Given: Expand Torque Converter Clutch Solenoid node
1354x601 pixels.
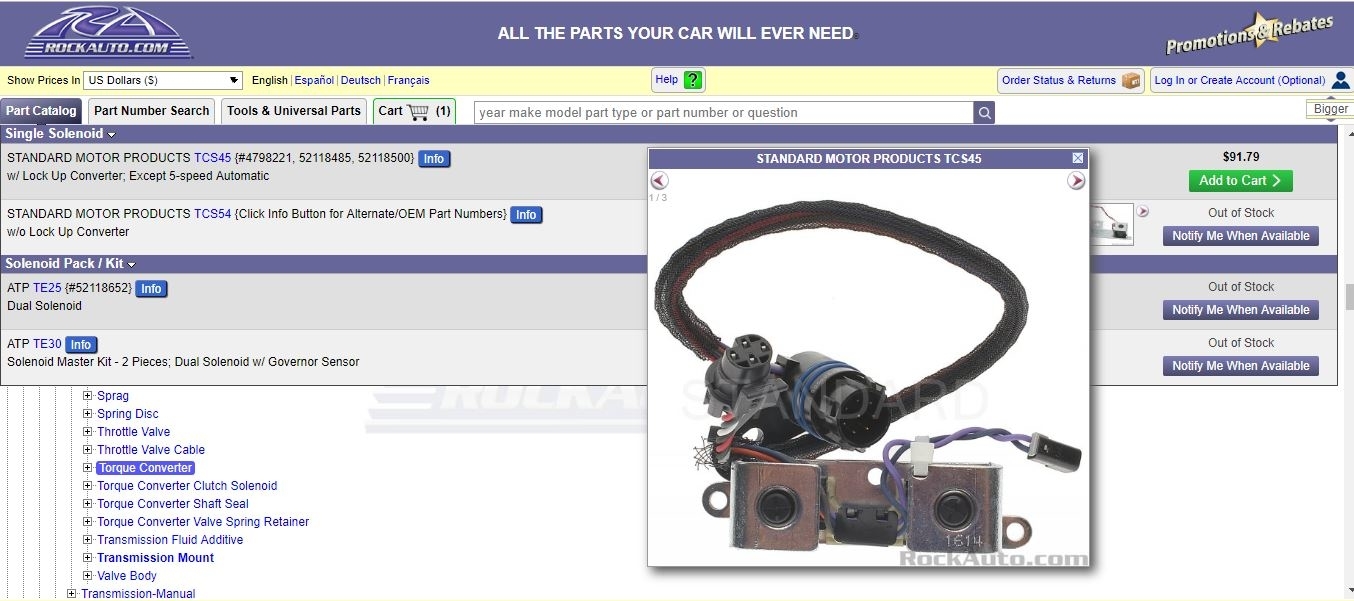Looking at the screenshot, I should coord(88,486).
